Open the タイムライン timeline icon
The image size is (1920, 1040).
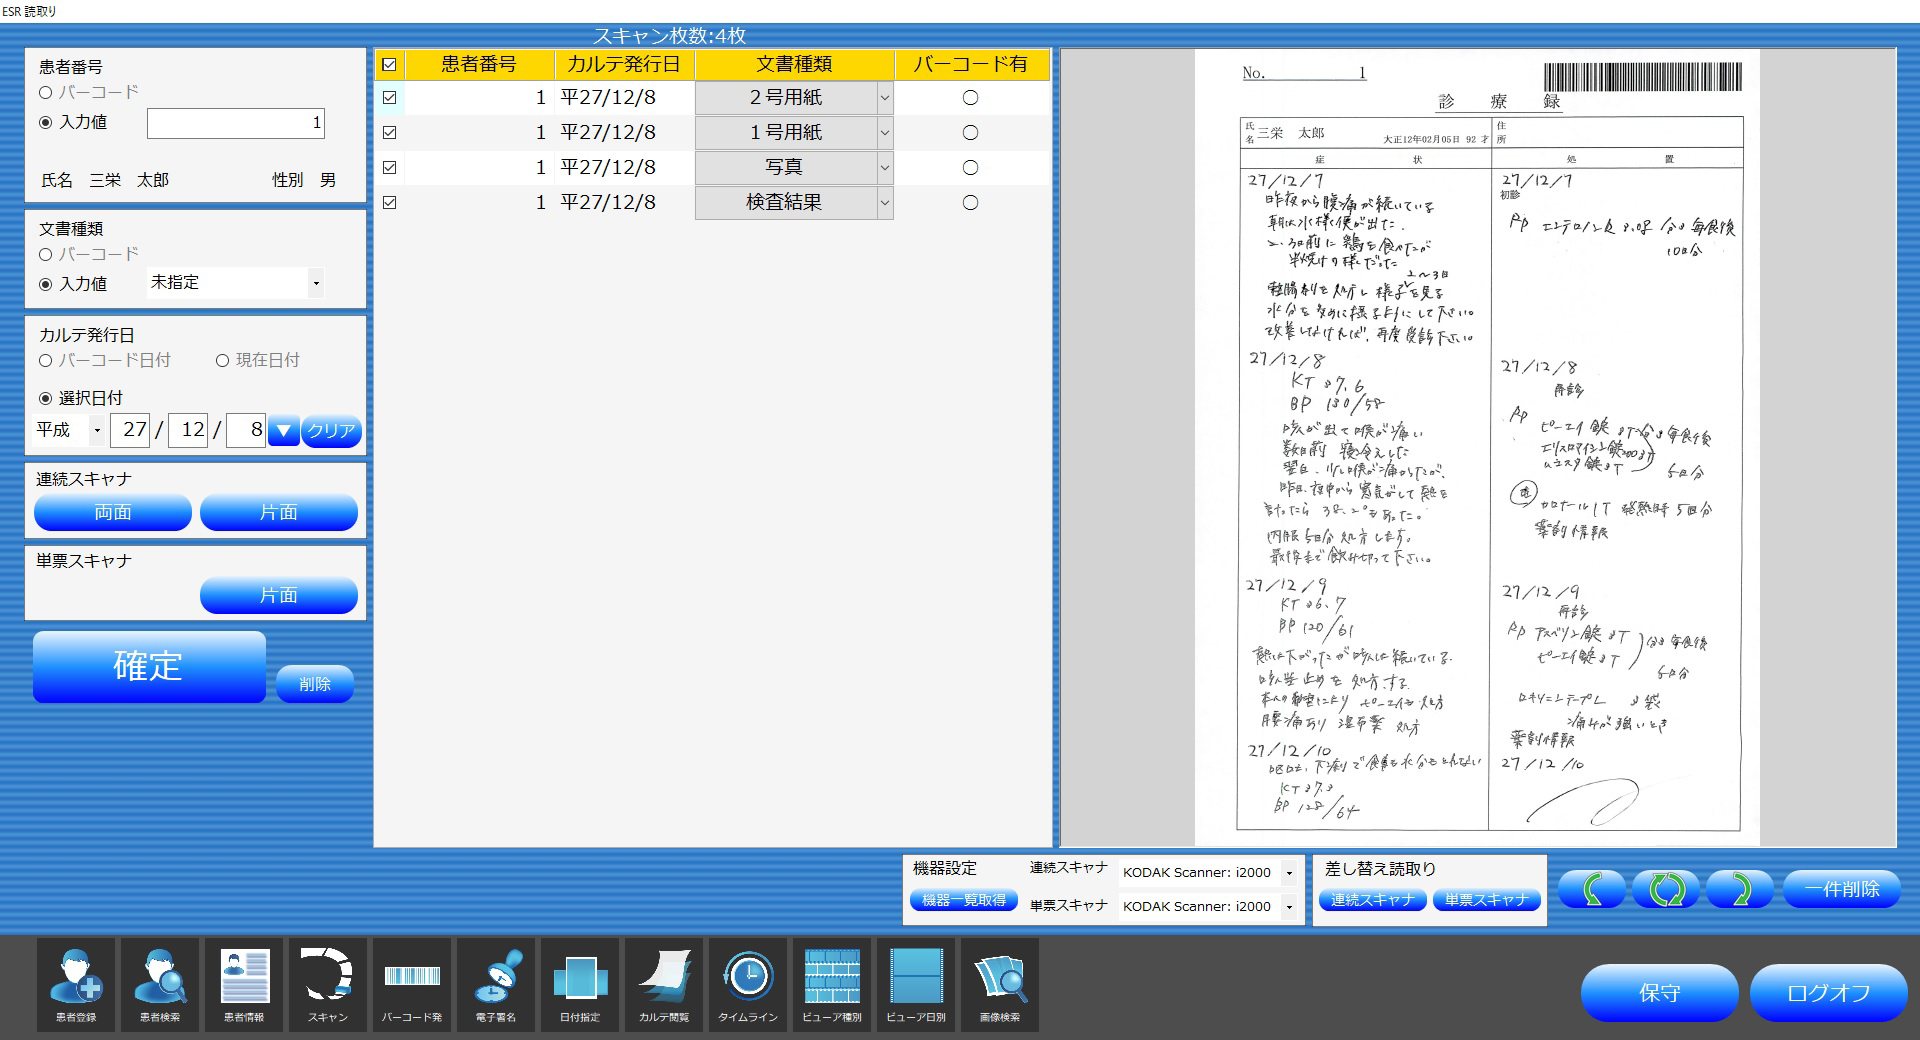pyautogui.click(x=747, y=985)
